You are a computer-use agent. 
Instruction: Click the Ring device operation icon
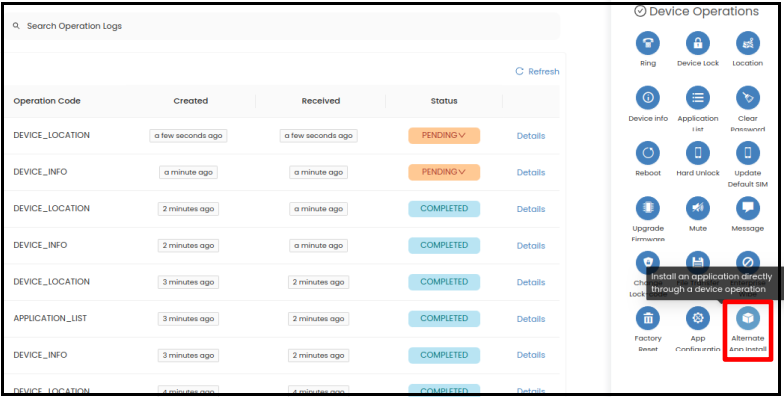coord(648,44)
